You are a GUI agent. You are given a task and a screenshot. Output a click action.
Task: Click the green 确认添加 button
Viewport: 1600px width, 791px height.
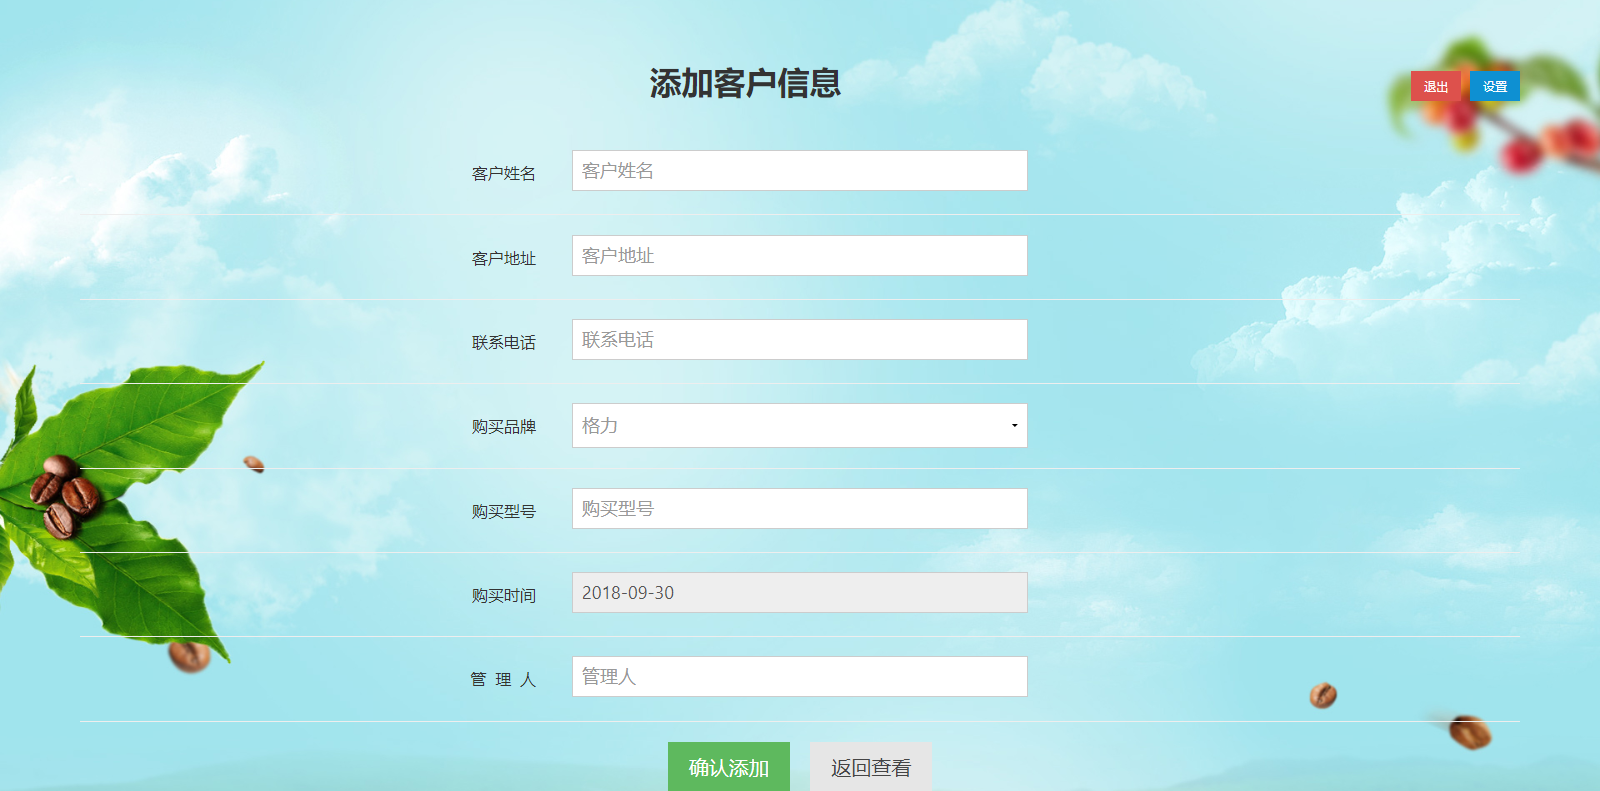click(x=729, y=767)
